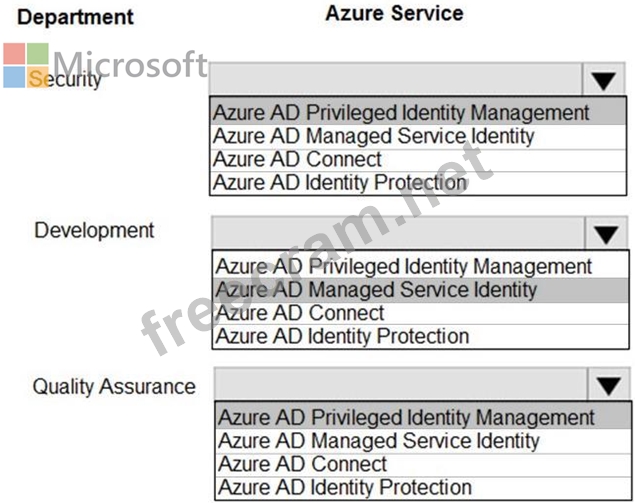Choose Identity Protection for Development

(x=421, y=337)
